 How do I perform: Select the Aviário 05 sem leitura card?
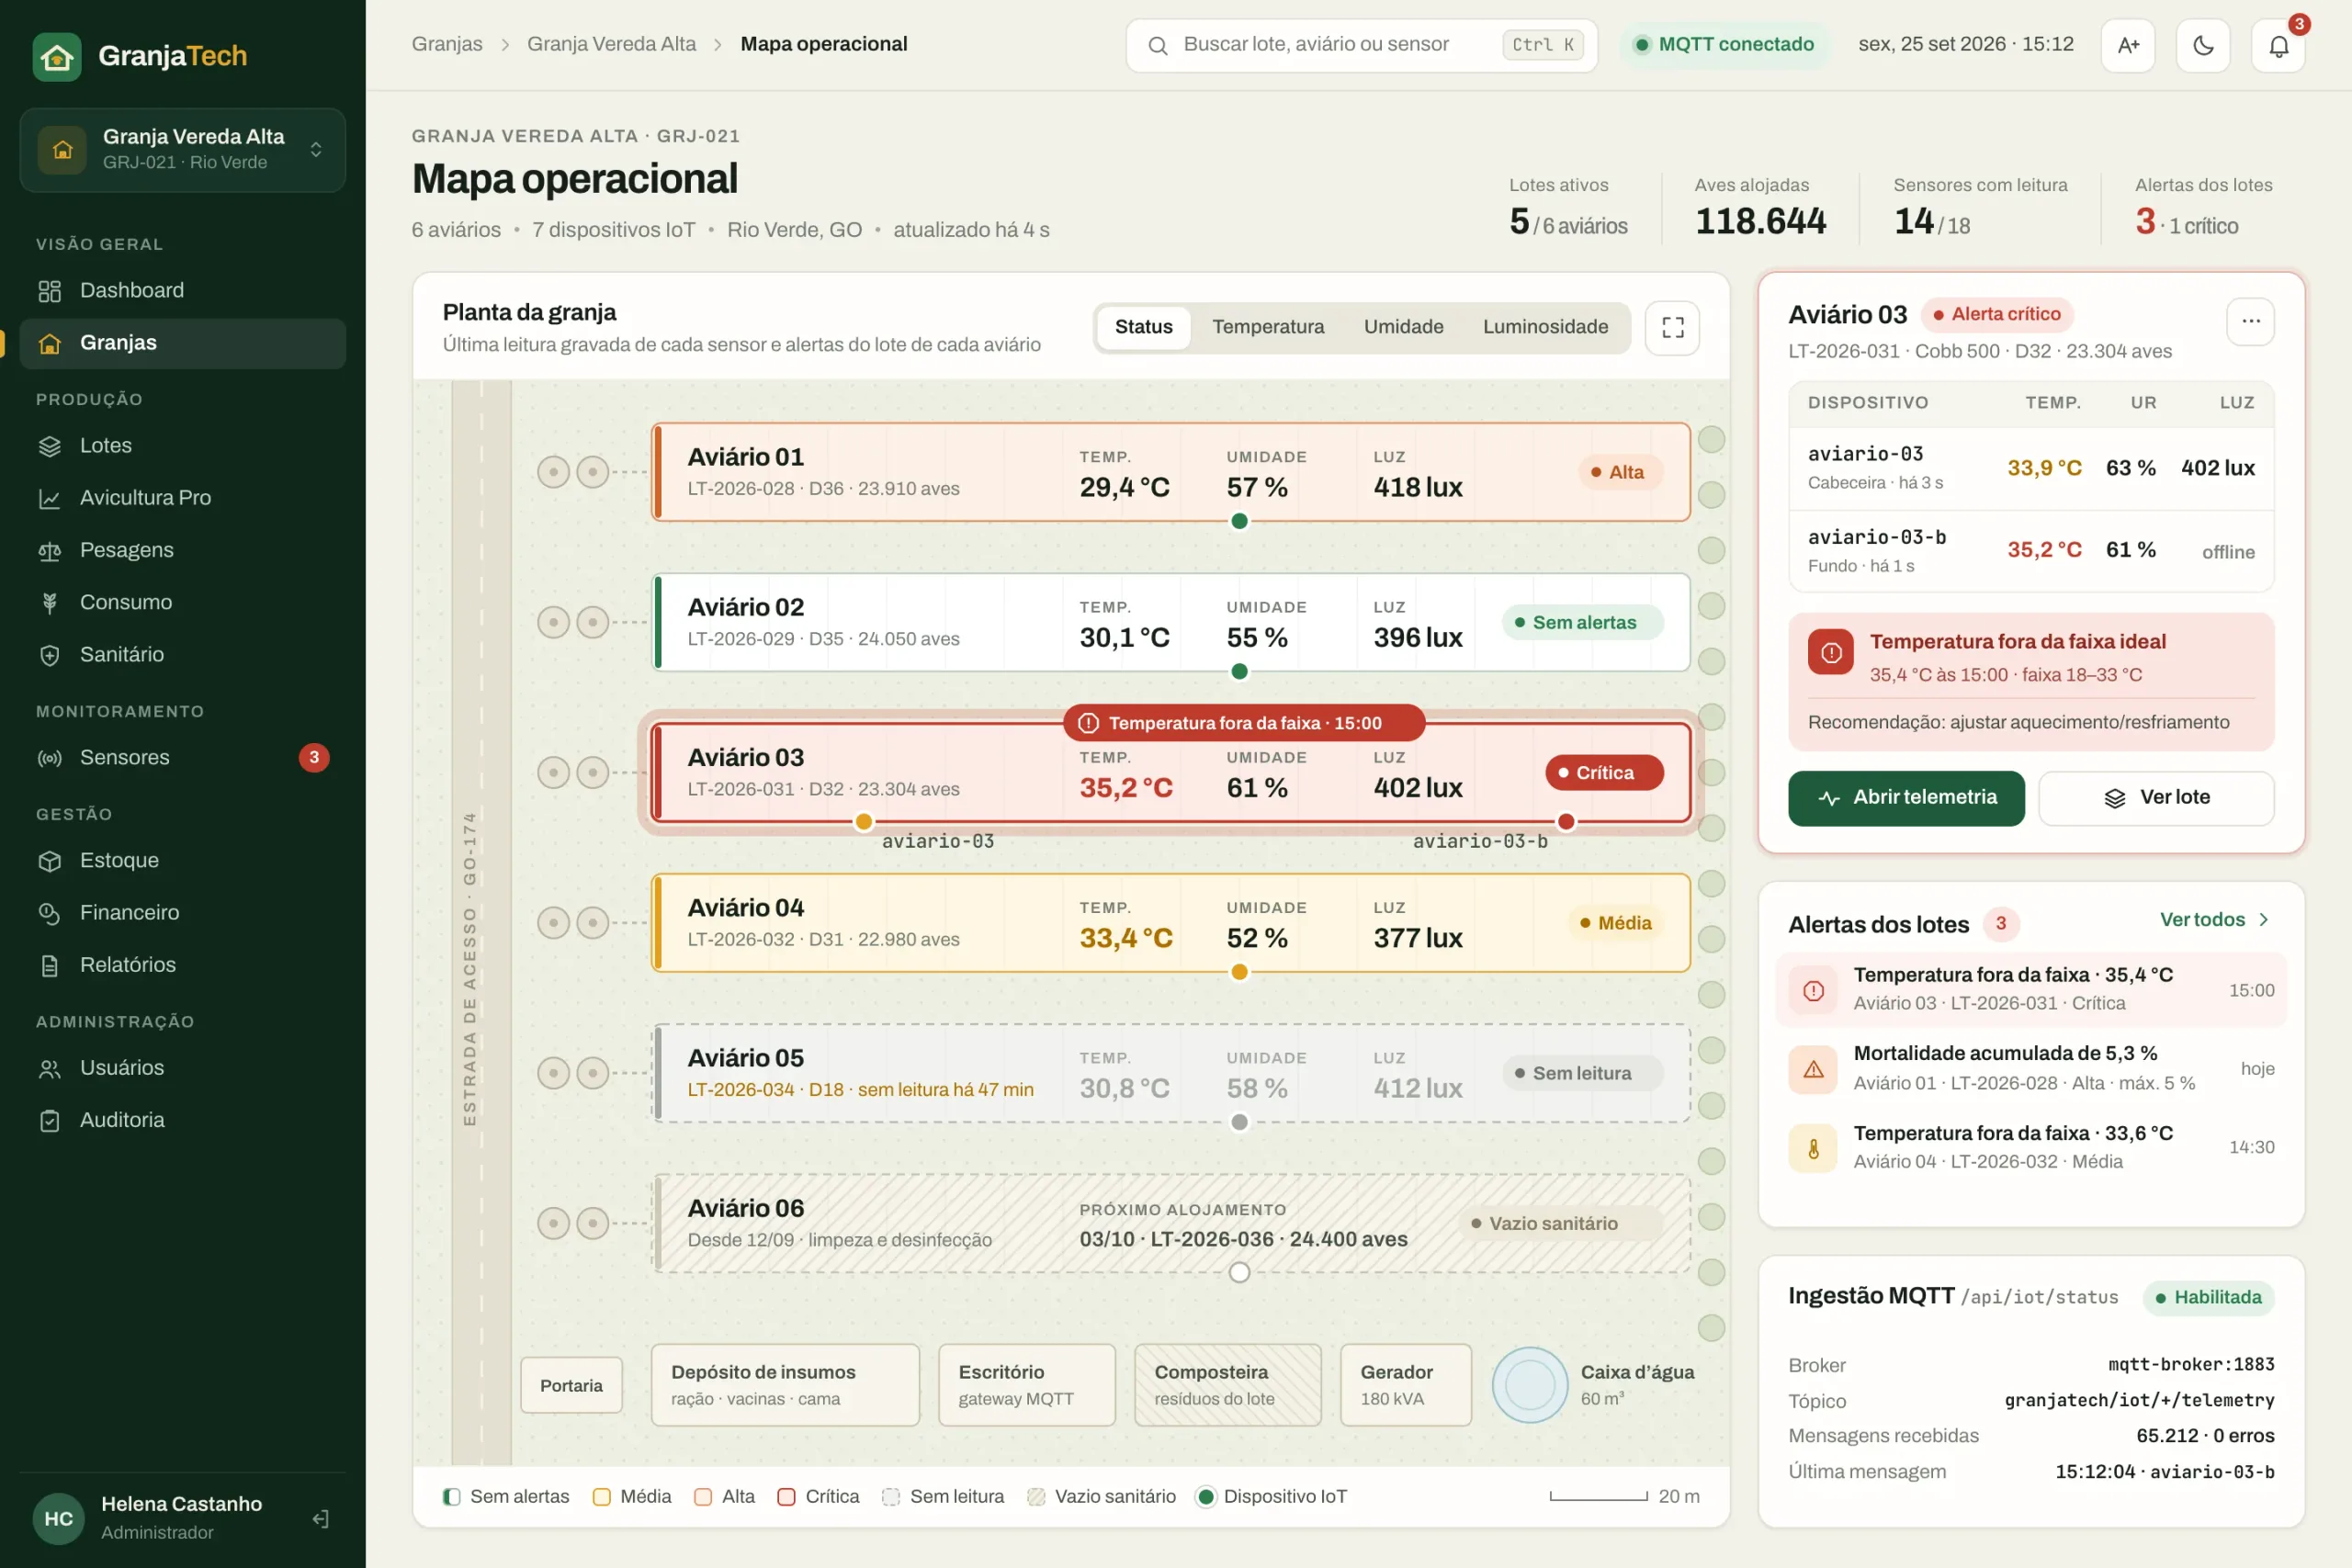[x=1171, y=1073]
